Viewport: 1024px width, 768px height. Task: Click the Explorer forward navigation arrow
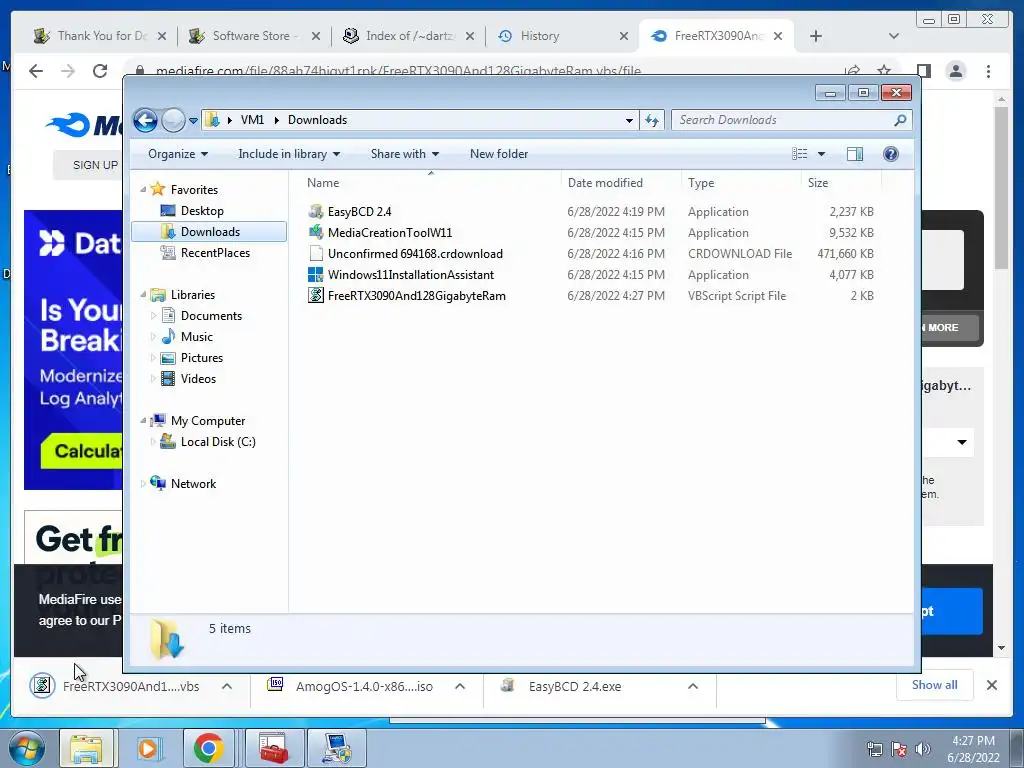173,120
